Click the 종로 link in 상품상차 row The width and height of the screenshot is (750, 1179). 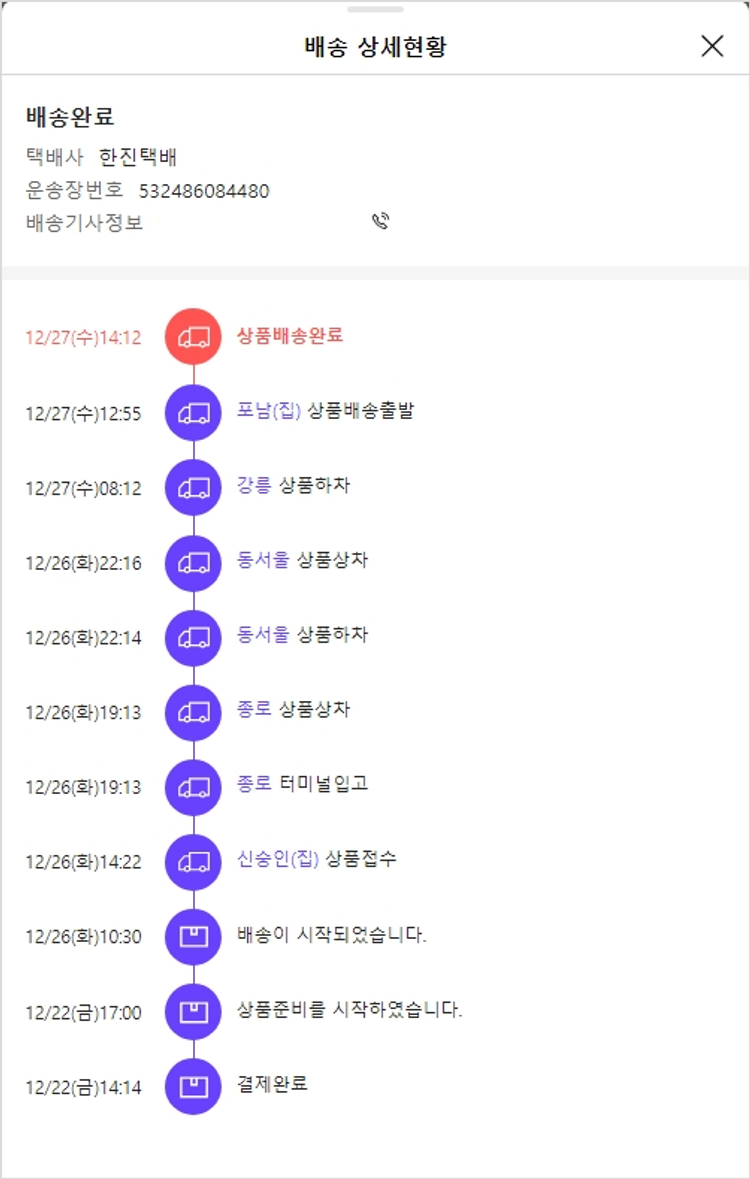[254, 710]
